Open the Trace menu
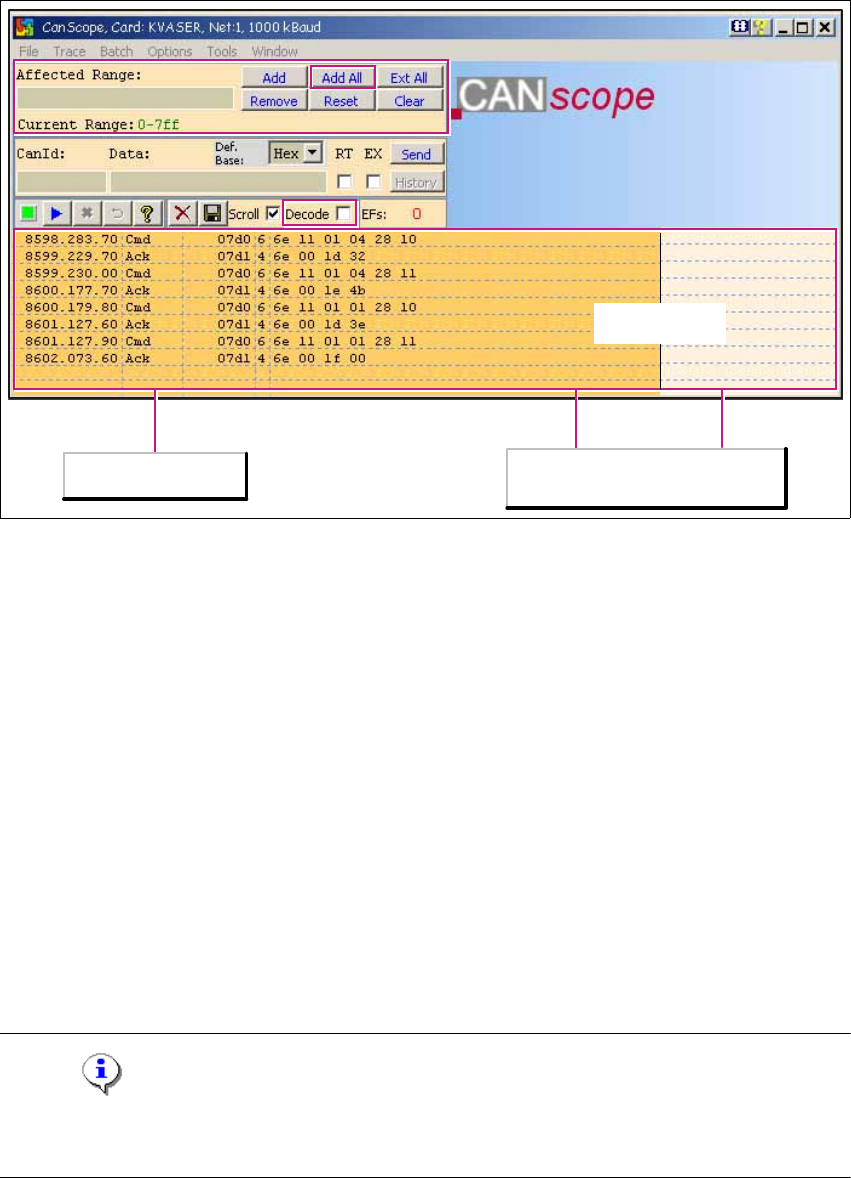Screen dimensions: 851x1178 (x=69, y=51)
